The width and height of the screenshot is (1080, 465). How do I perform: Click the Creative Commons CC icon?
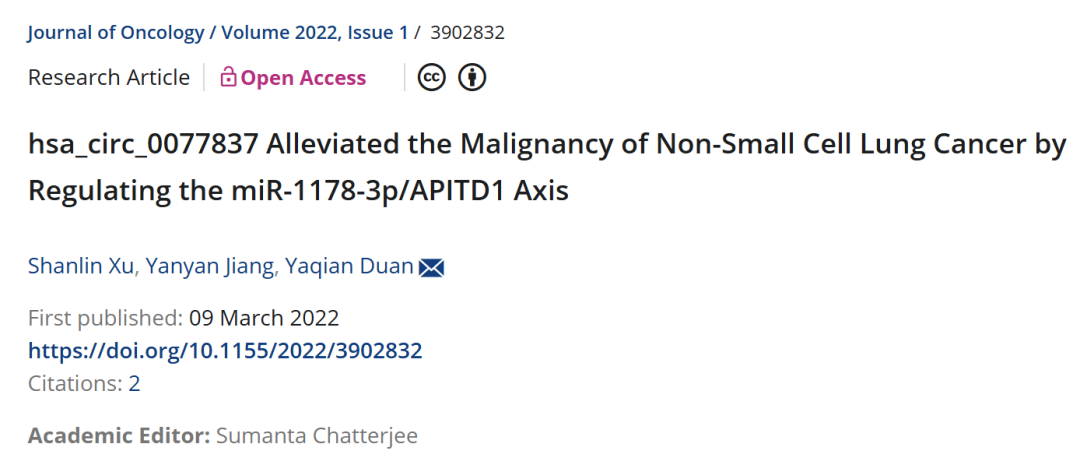[432, 77]
